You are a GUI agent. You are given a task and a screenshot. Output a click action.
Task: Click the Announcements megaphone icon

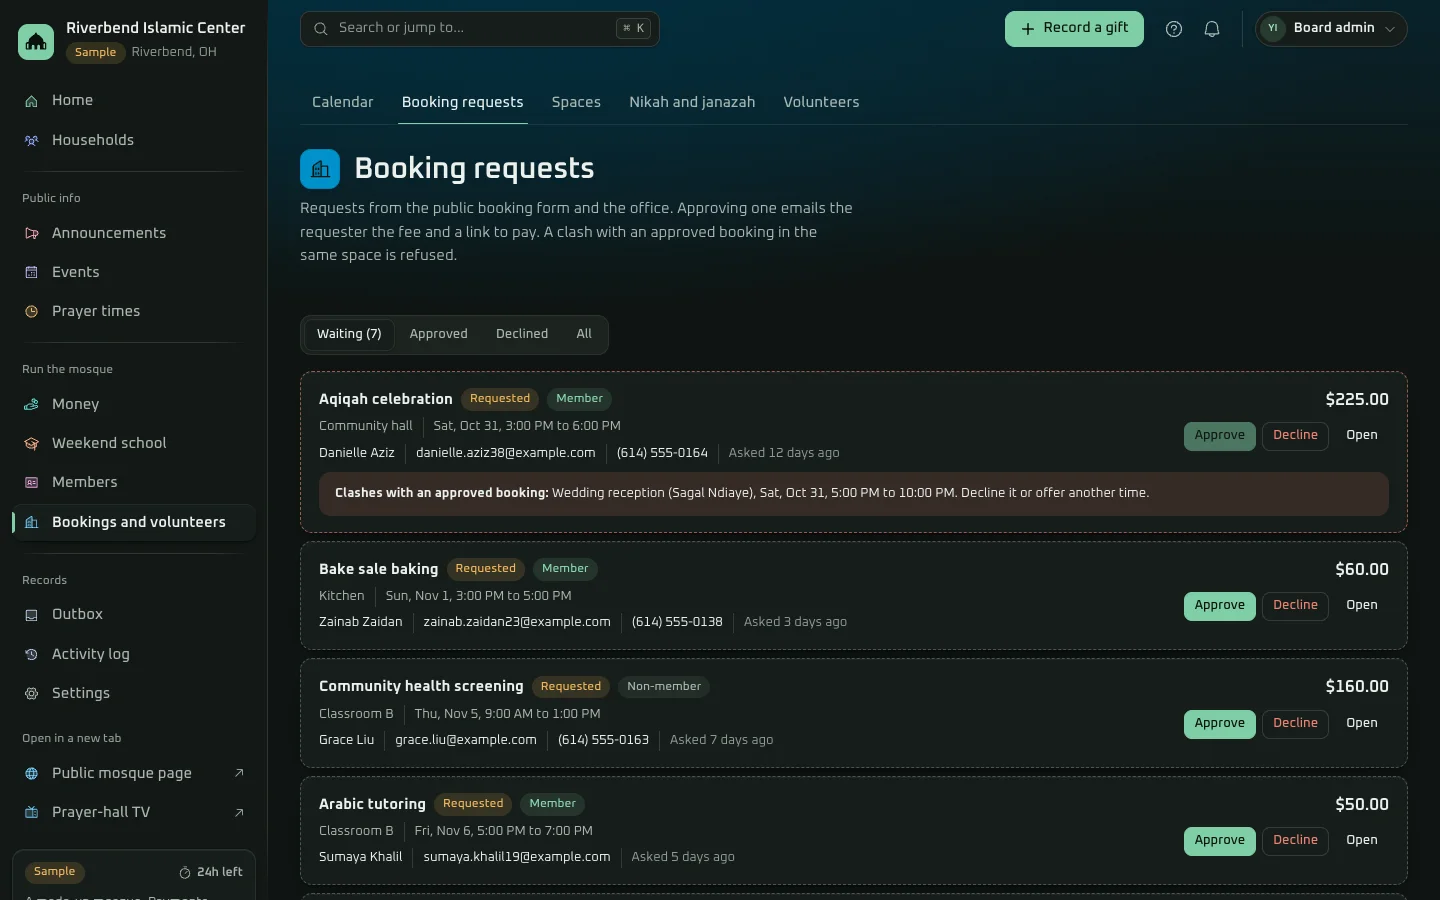coord(31,234)
